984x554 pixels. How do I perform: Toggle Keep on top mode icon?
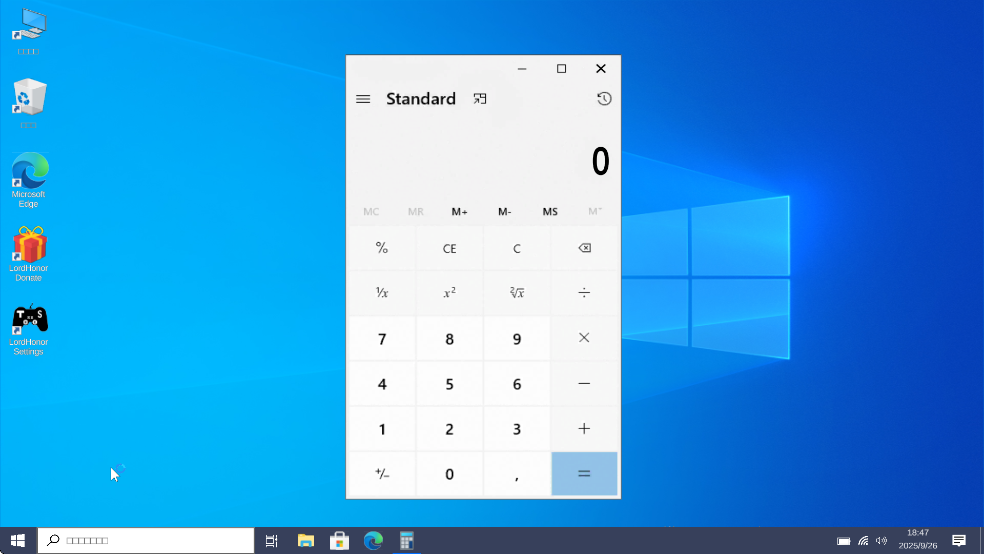point(480,99)
